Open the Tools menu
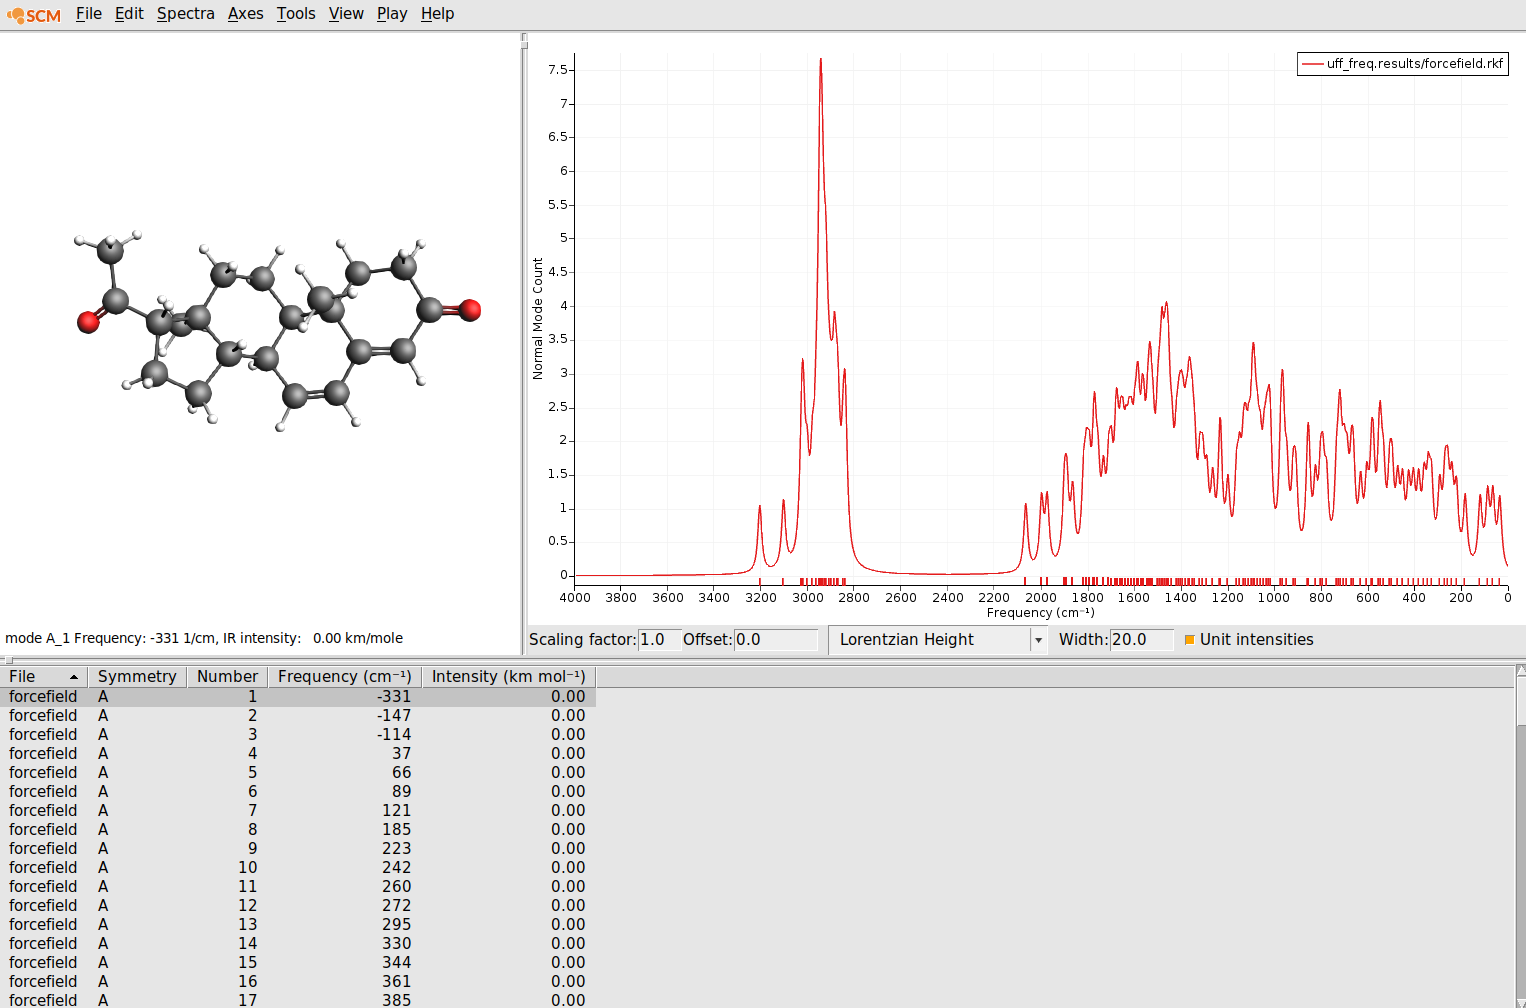 (296, 14)
